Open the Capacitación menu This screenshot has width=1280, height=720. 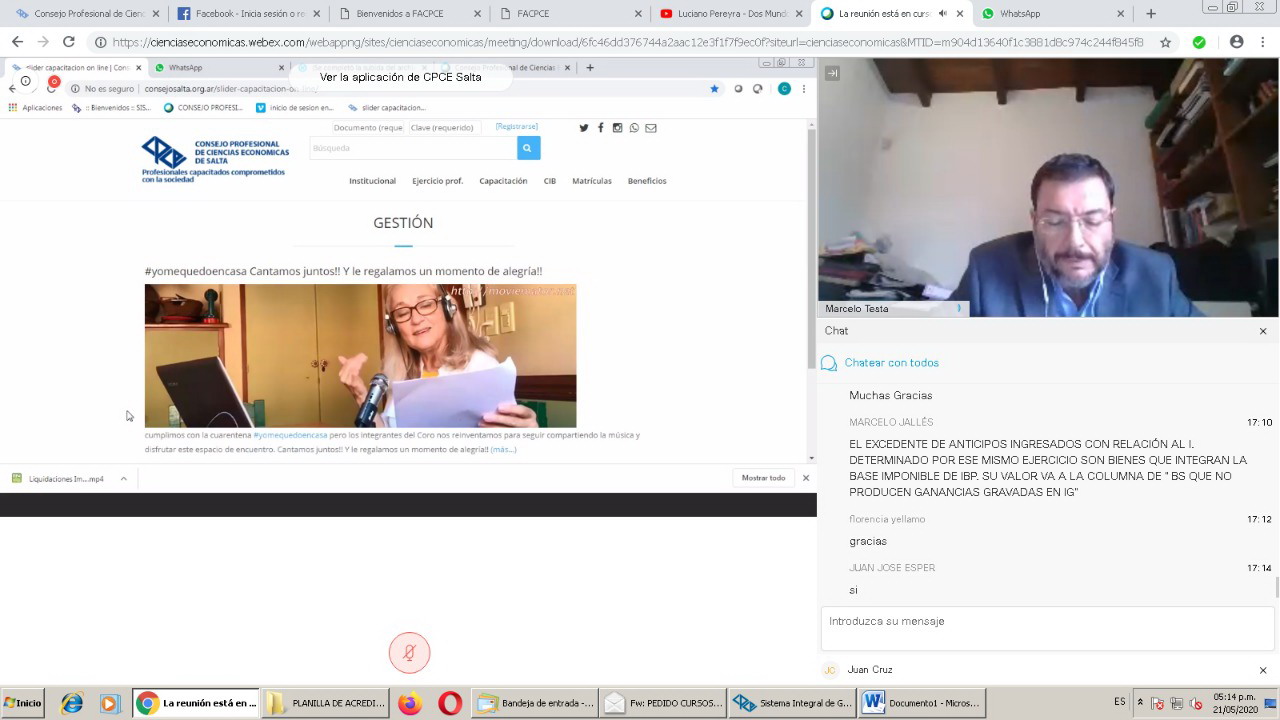pos(503,181)
